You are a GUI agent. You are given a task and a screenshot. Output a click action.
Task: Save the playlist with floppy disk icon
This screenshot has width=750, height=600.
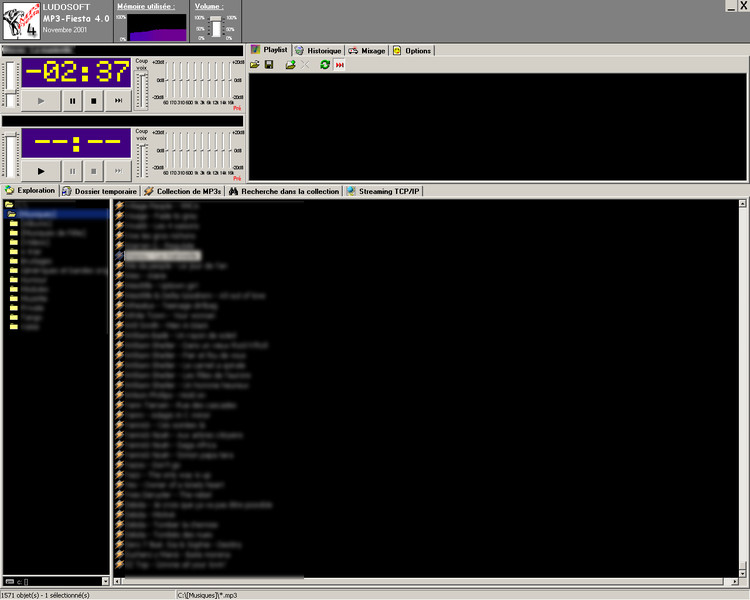click(269, 65)
